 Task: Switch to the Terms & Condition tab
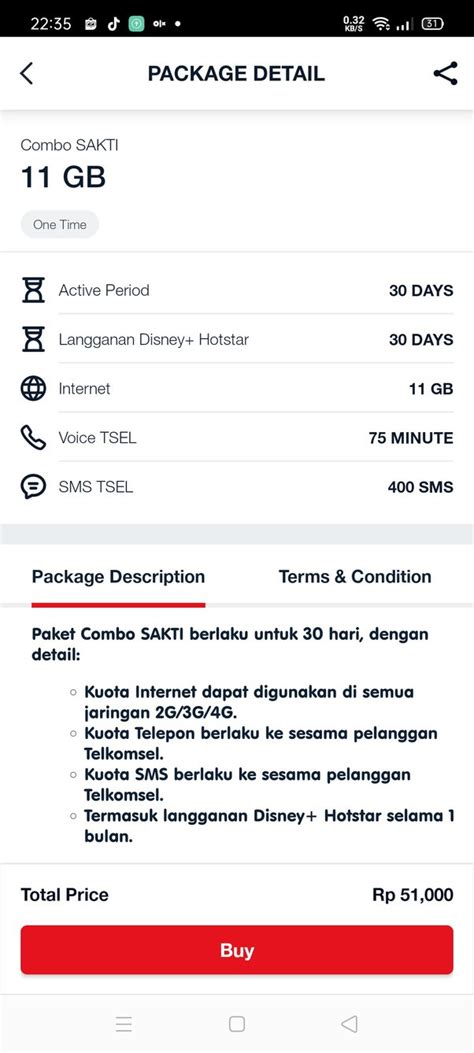tap(355, 577)
